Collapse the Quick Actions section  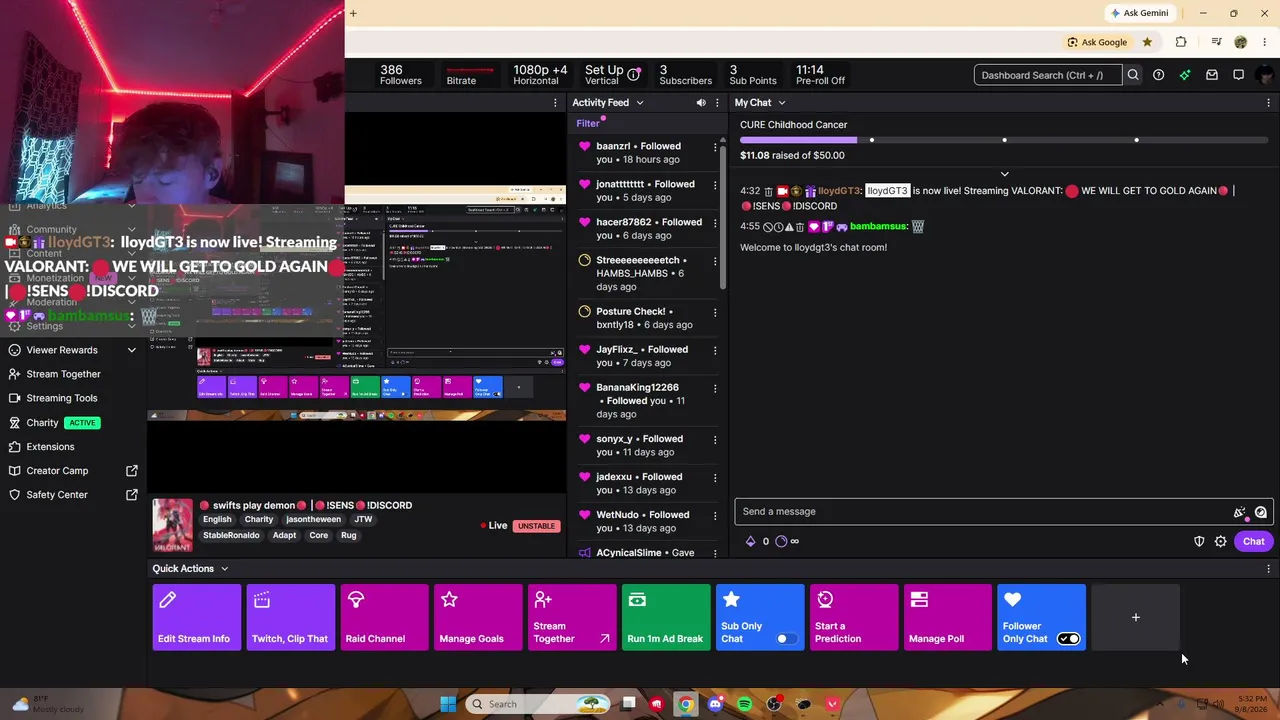tap(224, 569)
